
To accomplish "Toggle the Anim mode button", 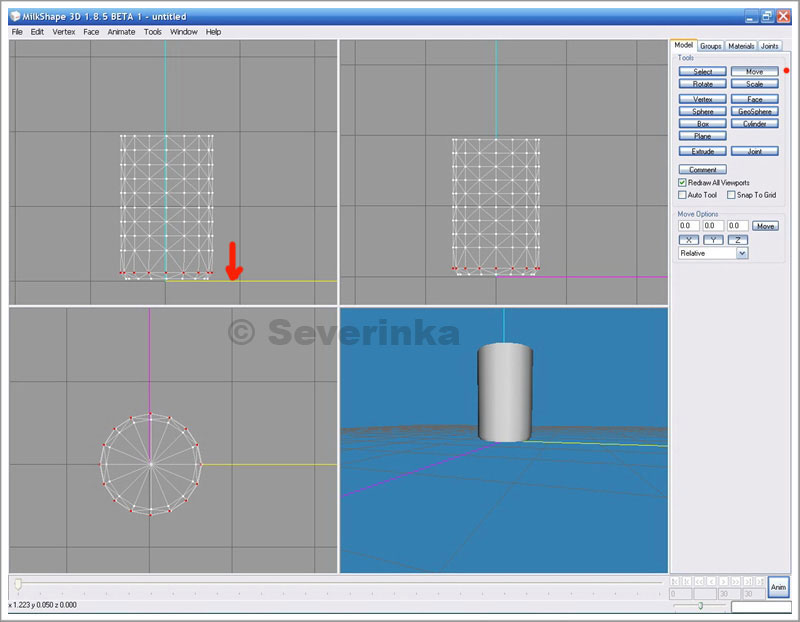I will point(778,587).
